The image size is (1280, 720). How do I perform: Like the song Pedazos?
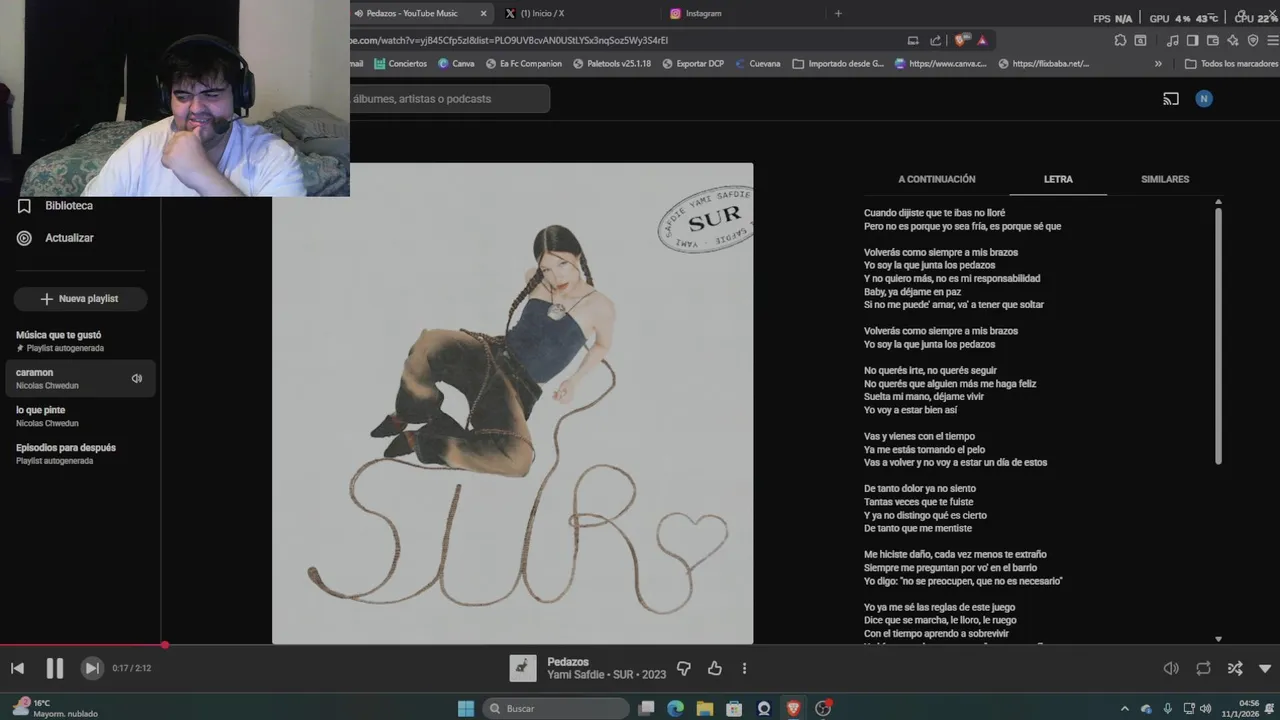pyautogui.click(x=715, y=668)
